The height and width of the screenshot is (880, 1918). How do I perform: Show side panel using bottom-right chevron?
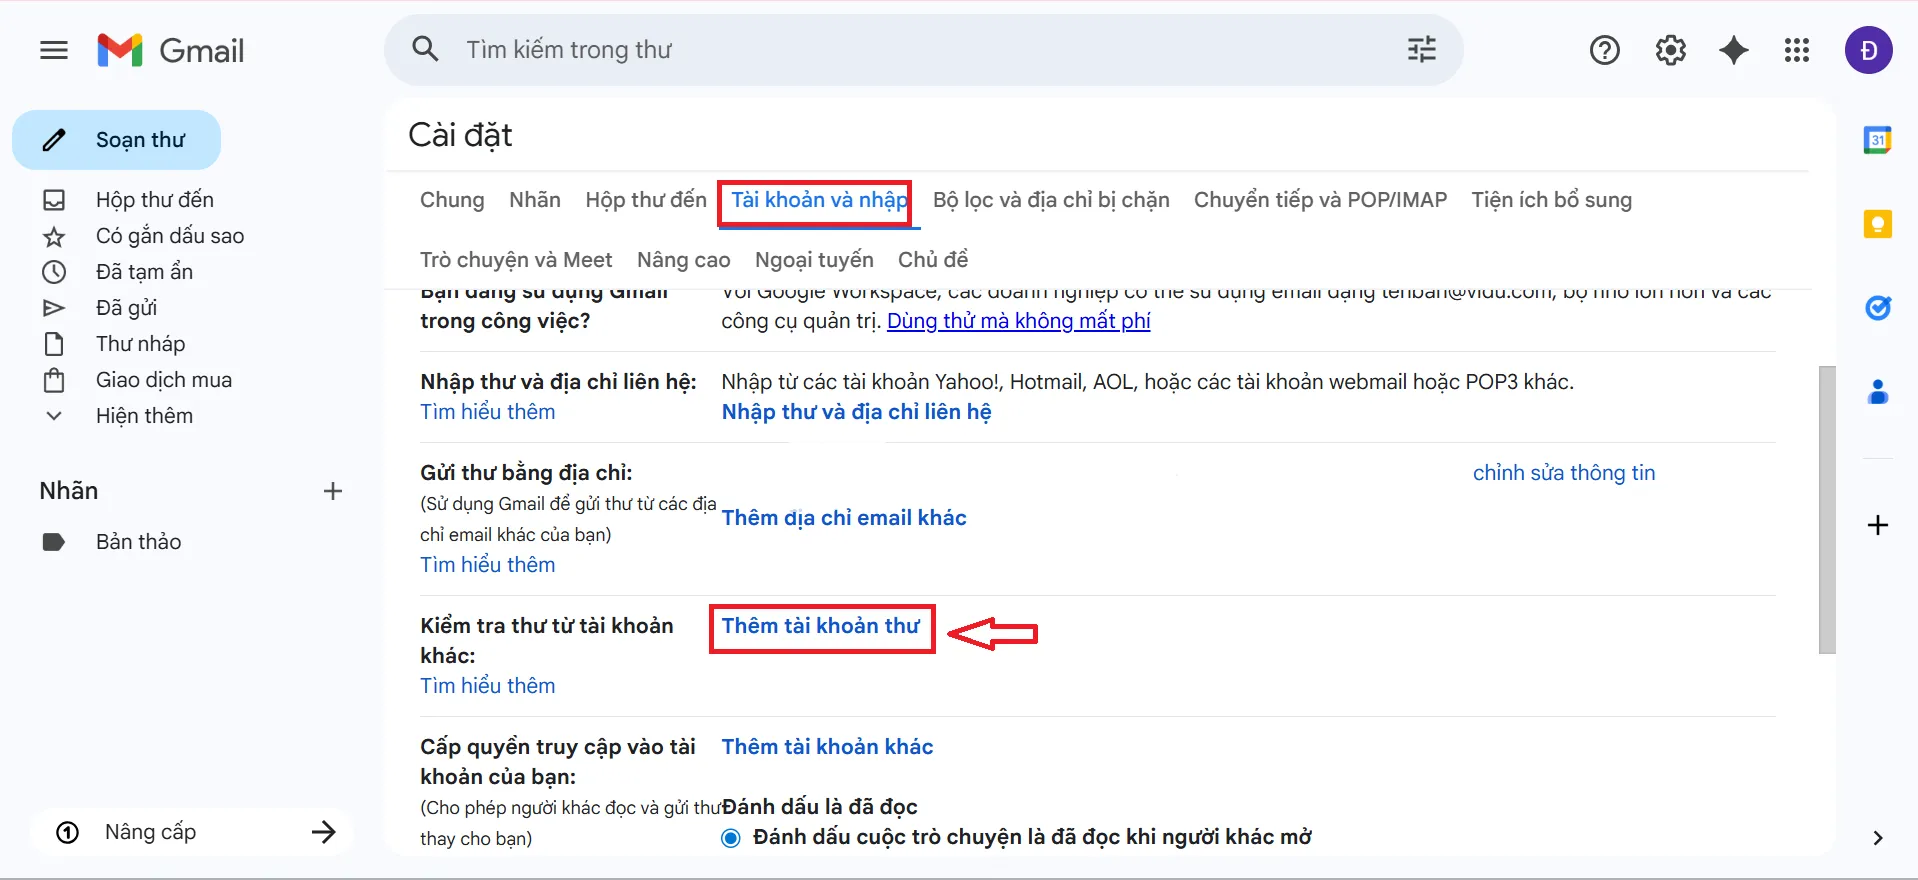1877,838
